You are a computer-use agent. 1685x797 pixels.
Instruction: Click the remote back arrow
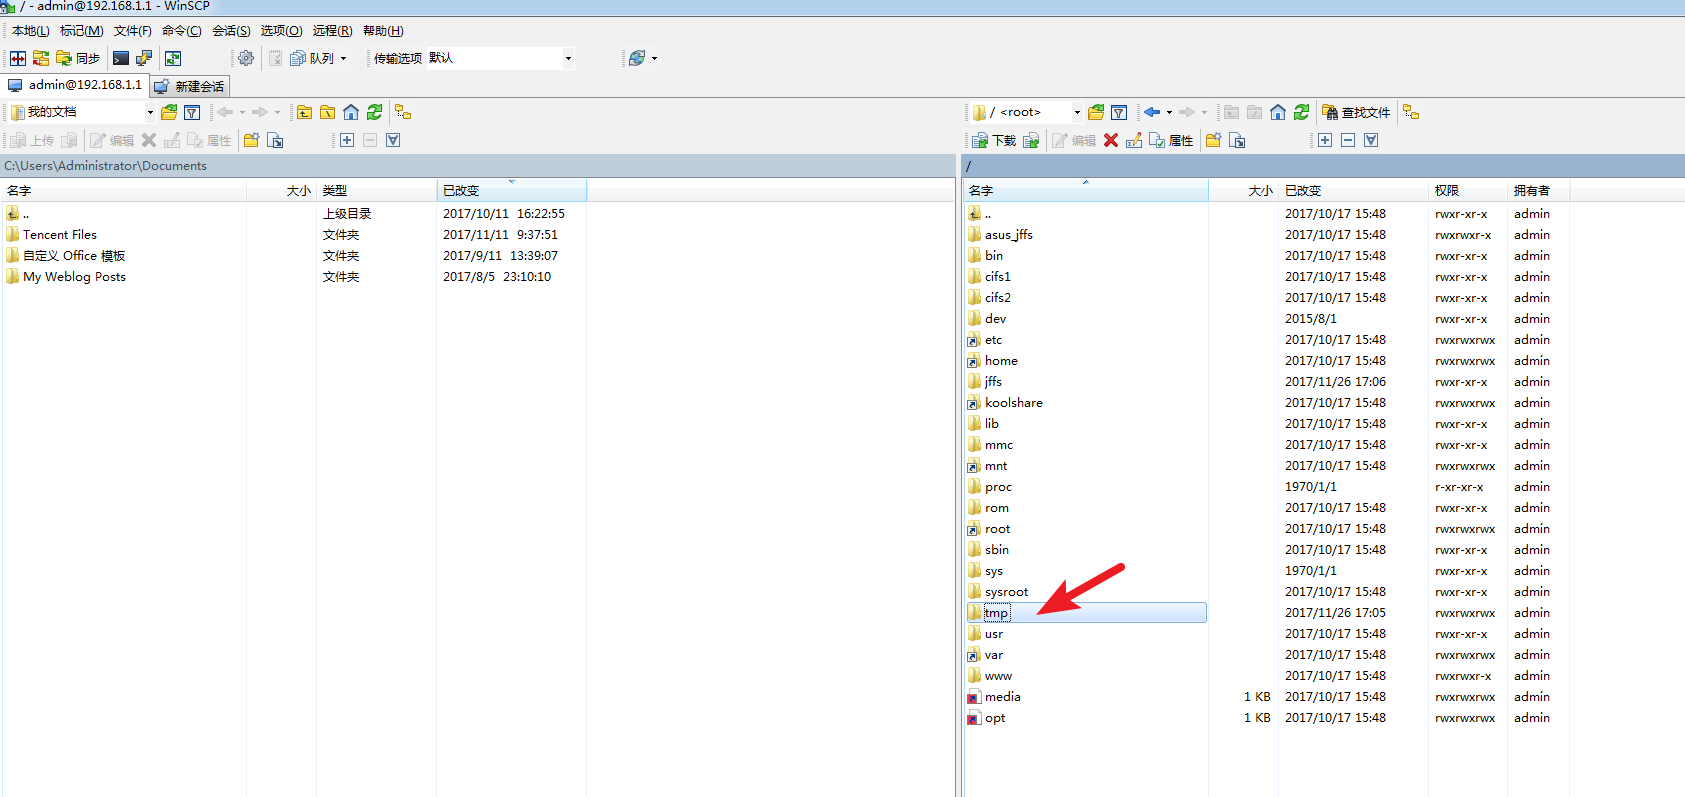[1152, 112]
